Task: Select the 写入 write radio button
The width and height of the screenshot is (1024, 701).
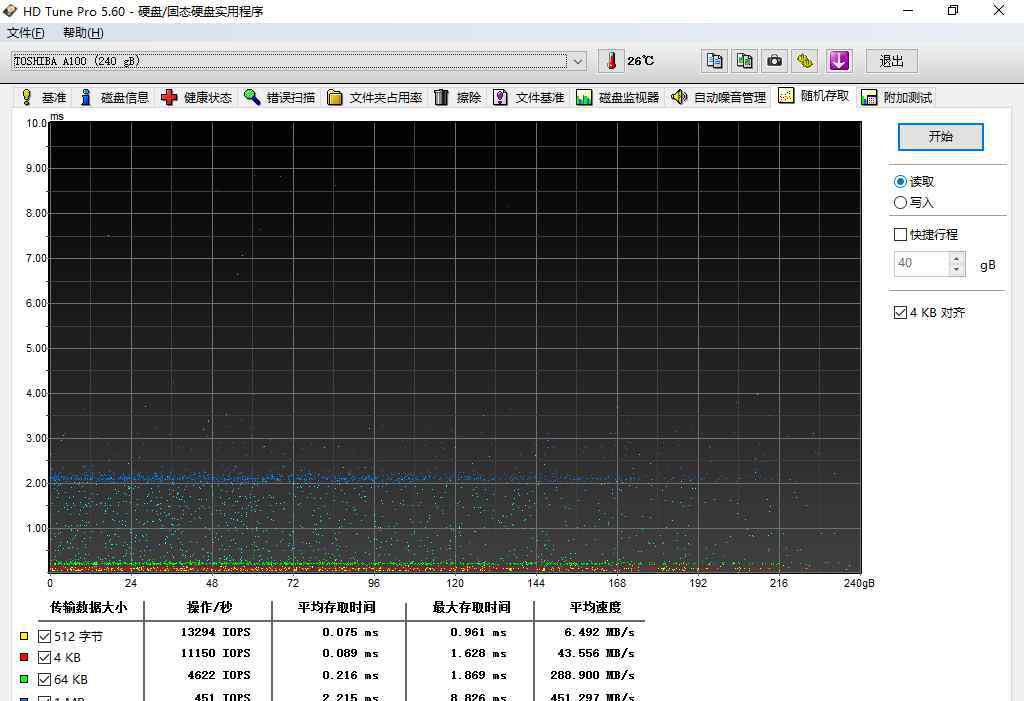Action: (900, 203)
